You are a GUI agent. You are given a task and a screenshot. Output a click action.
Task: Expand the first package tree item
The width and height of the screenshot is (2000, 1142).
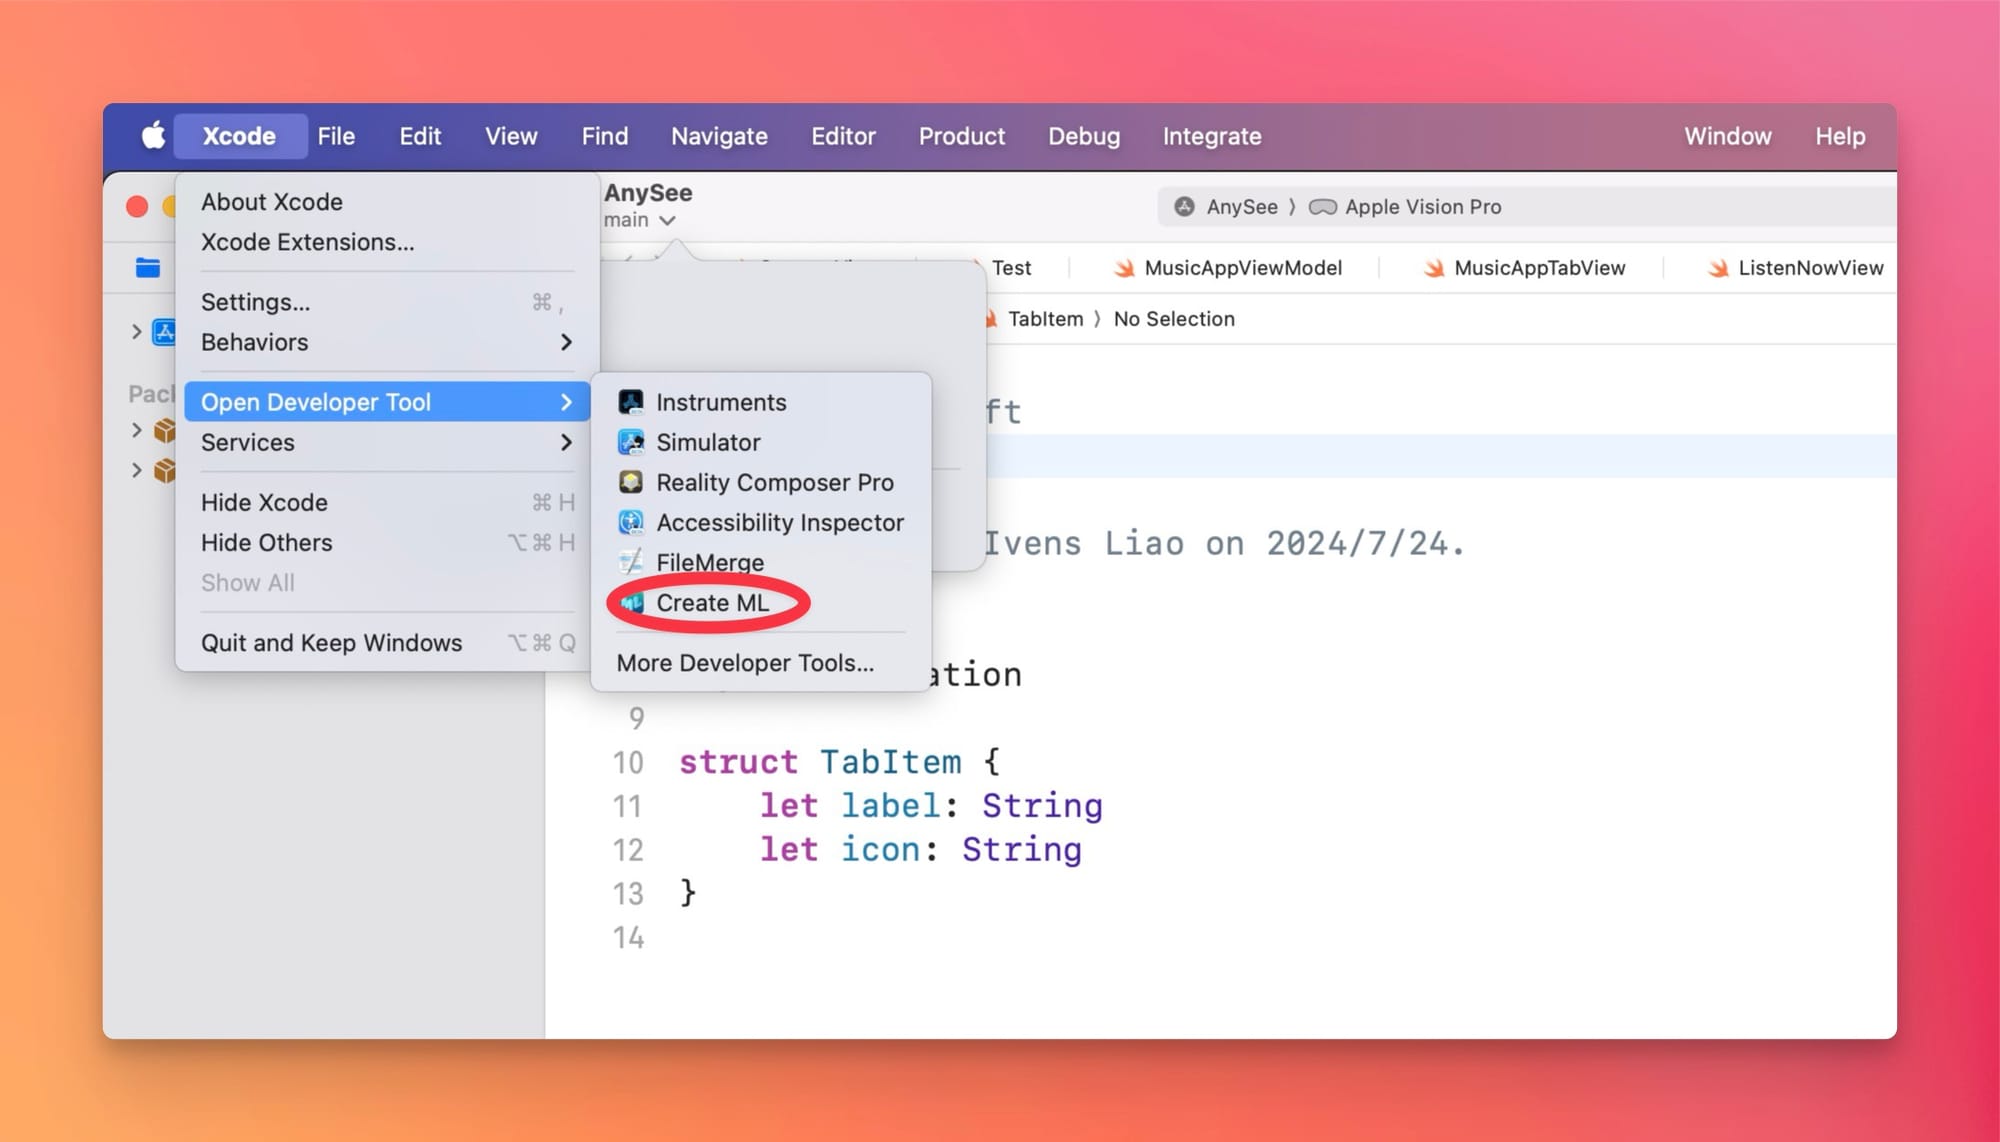(137, 430)
